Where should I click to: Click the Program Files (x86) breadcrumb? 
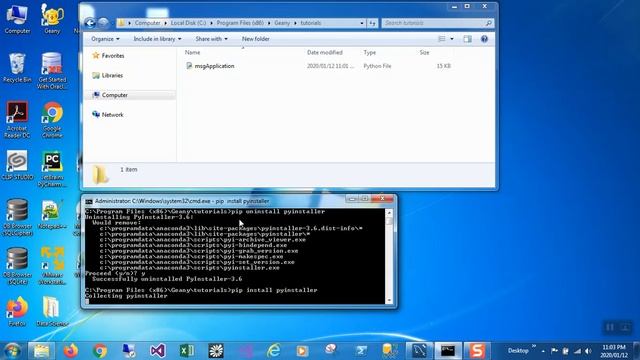[x=240, y=23]
